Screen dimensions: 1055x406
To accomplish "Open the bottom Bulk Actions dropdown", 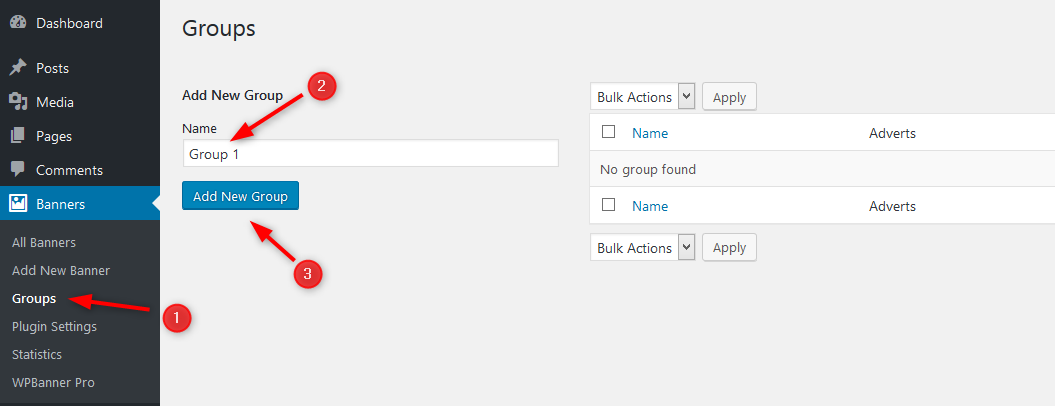I will [643, 248].
